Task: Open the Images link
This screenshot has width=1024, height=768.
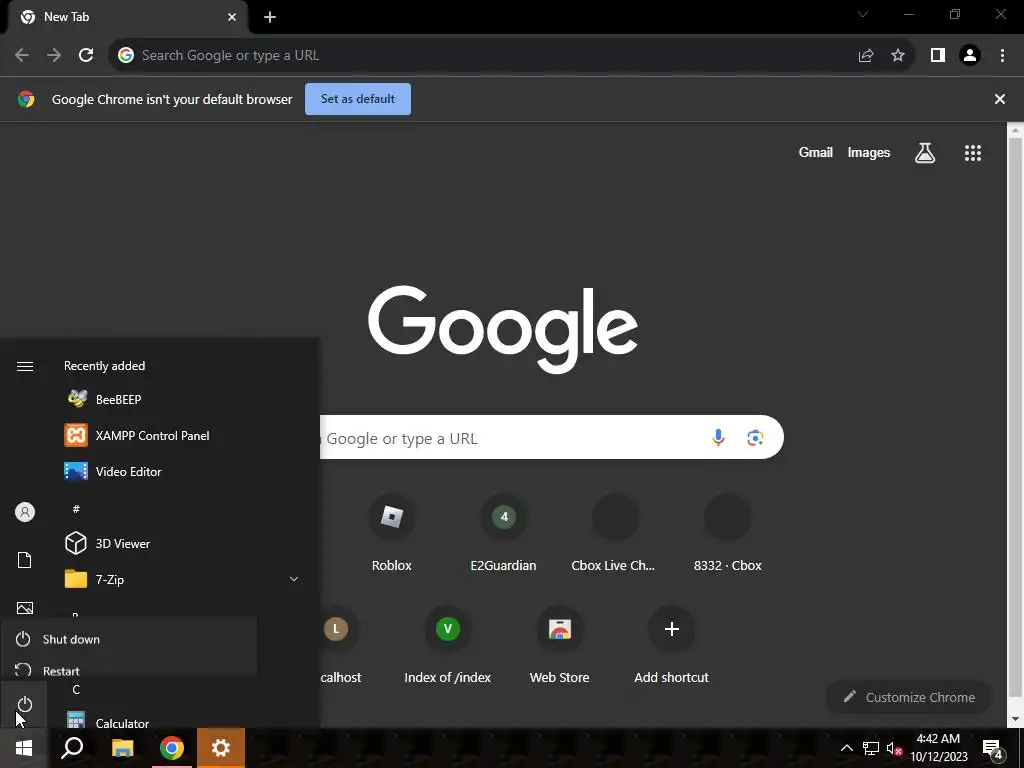Action: click(x=869, y=152)
